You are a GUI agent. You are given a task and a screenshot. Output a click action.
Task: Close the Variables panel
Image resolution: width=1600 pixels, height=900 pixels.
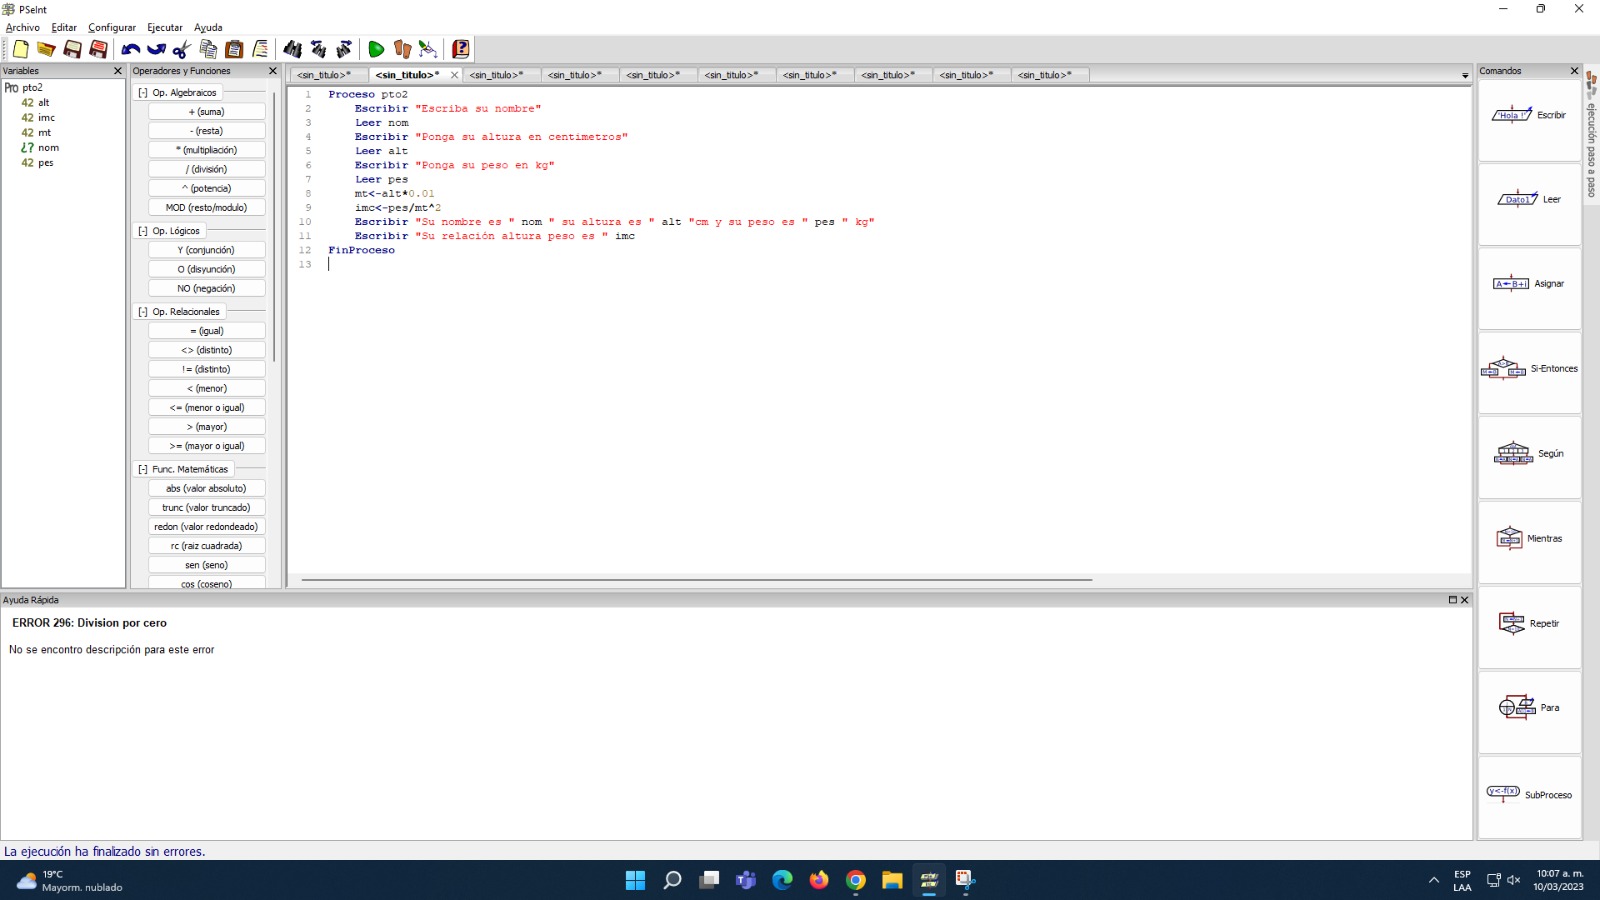coord(117,71)
